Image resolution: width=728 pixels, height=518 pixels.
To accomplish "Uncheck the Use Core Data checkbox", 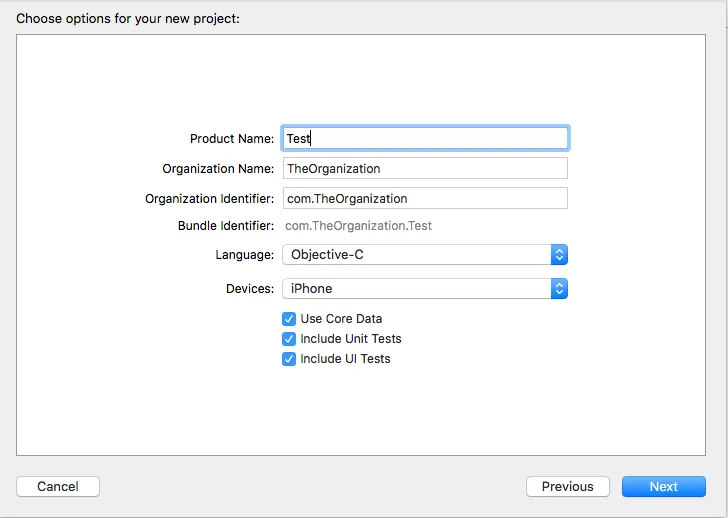I will pyautogui.click(x=289, y=319).
